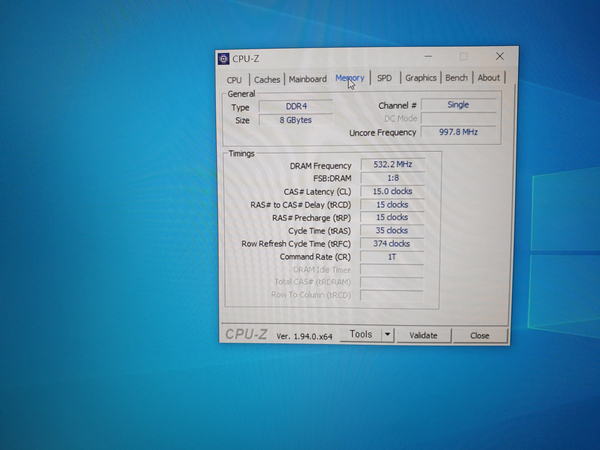
Task: Click the CPU-Z app icon in title bar
Action: 224,59
